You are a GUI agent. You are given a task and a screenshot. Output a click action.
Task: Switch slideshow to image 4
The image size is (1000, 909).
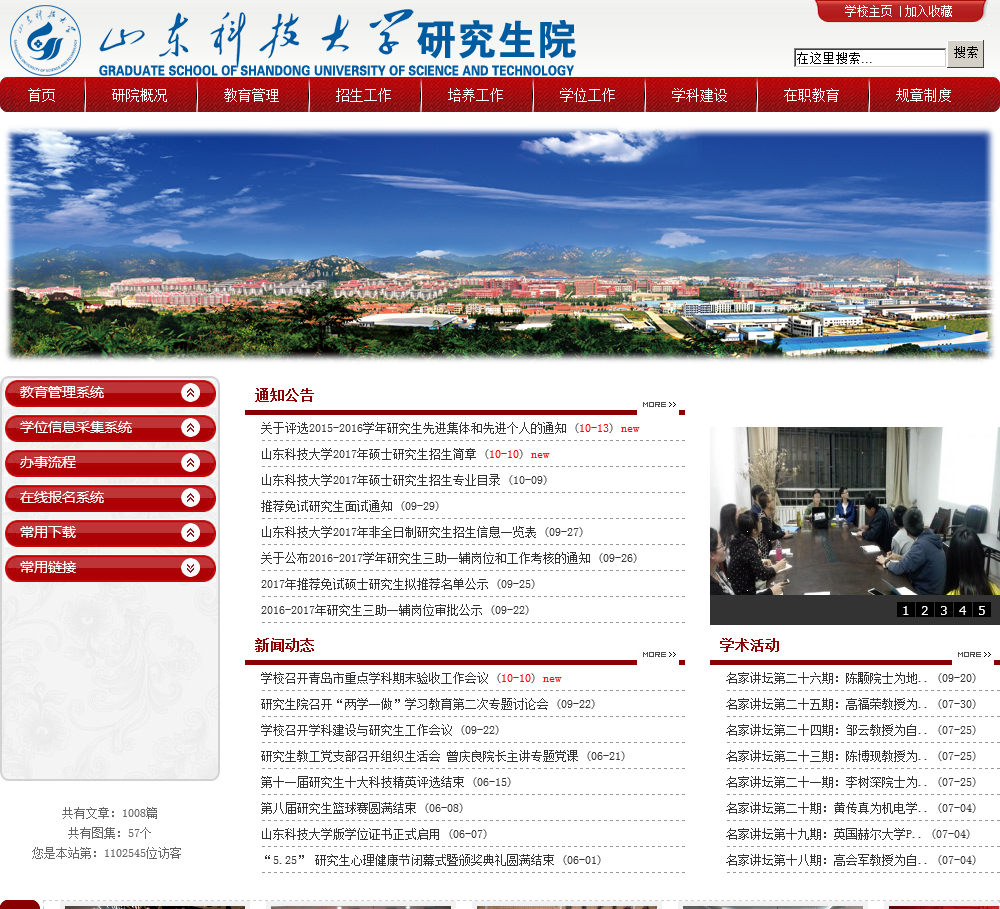(963, 610)
